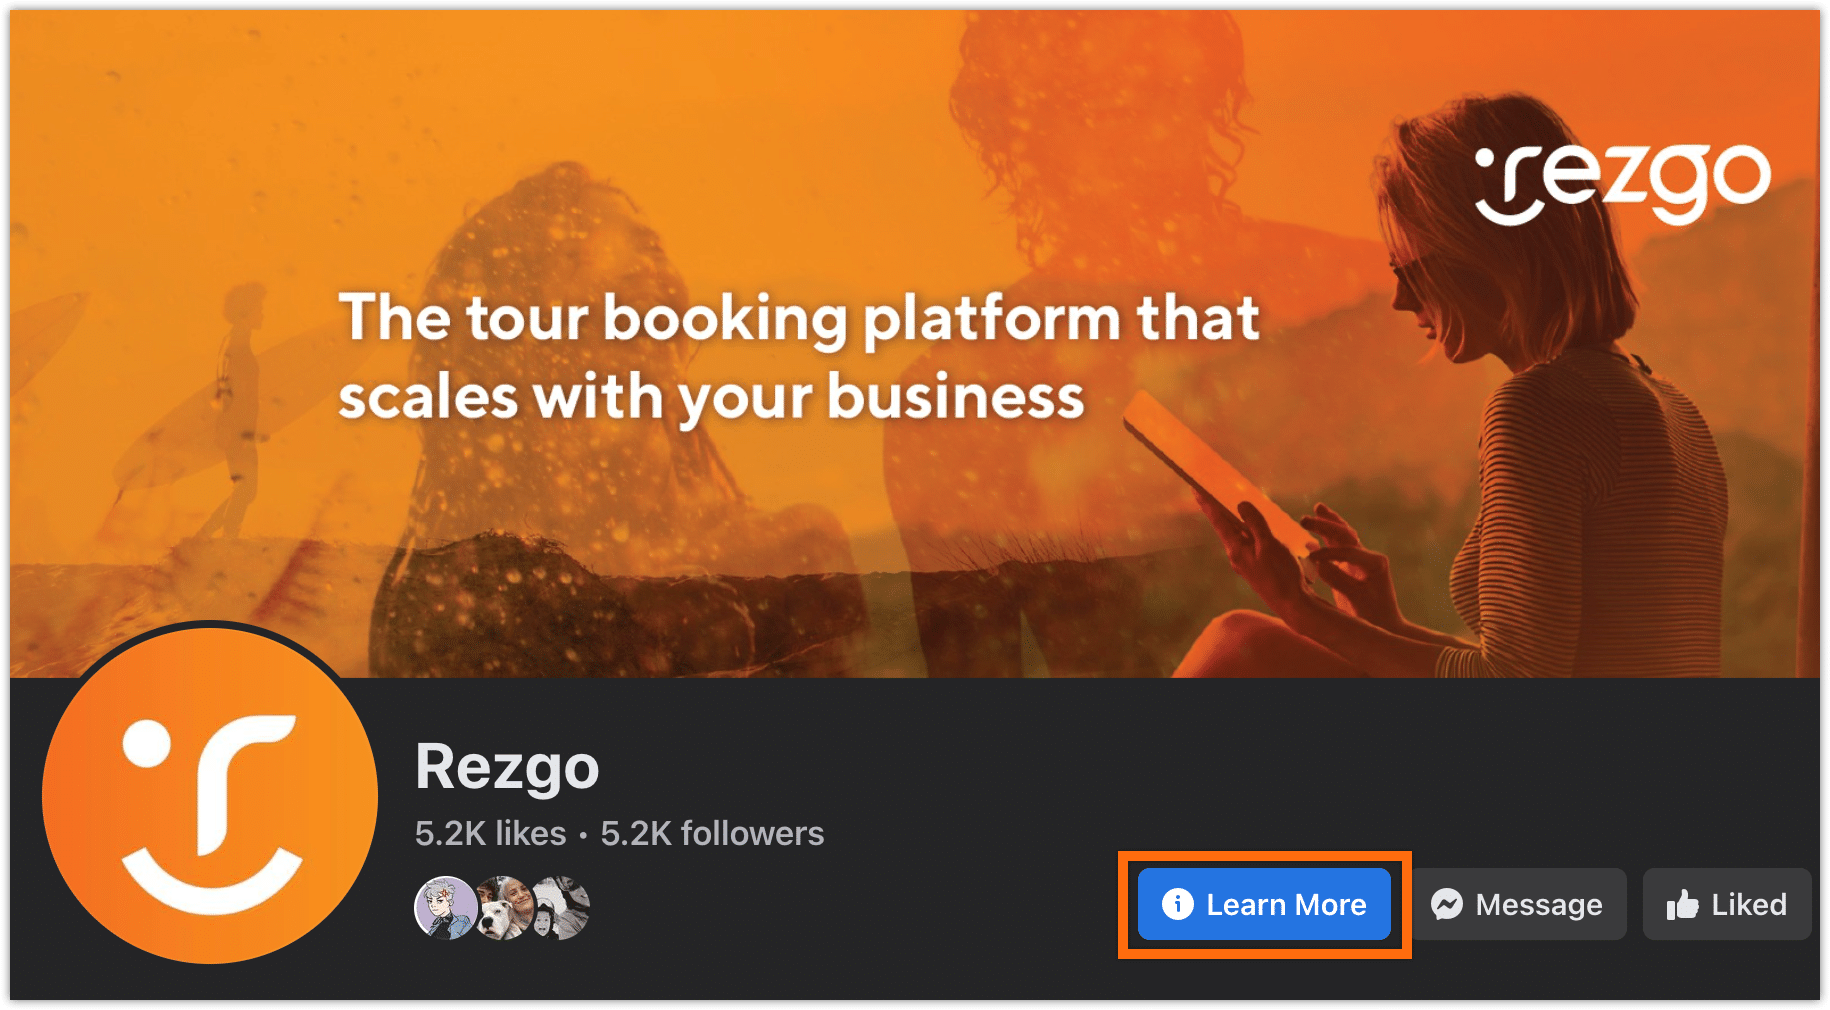Click the first cartoon follower avatar
Image resolution: width=1830 pixels, height=1010 pixels.
446,908
